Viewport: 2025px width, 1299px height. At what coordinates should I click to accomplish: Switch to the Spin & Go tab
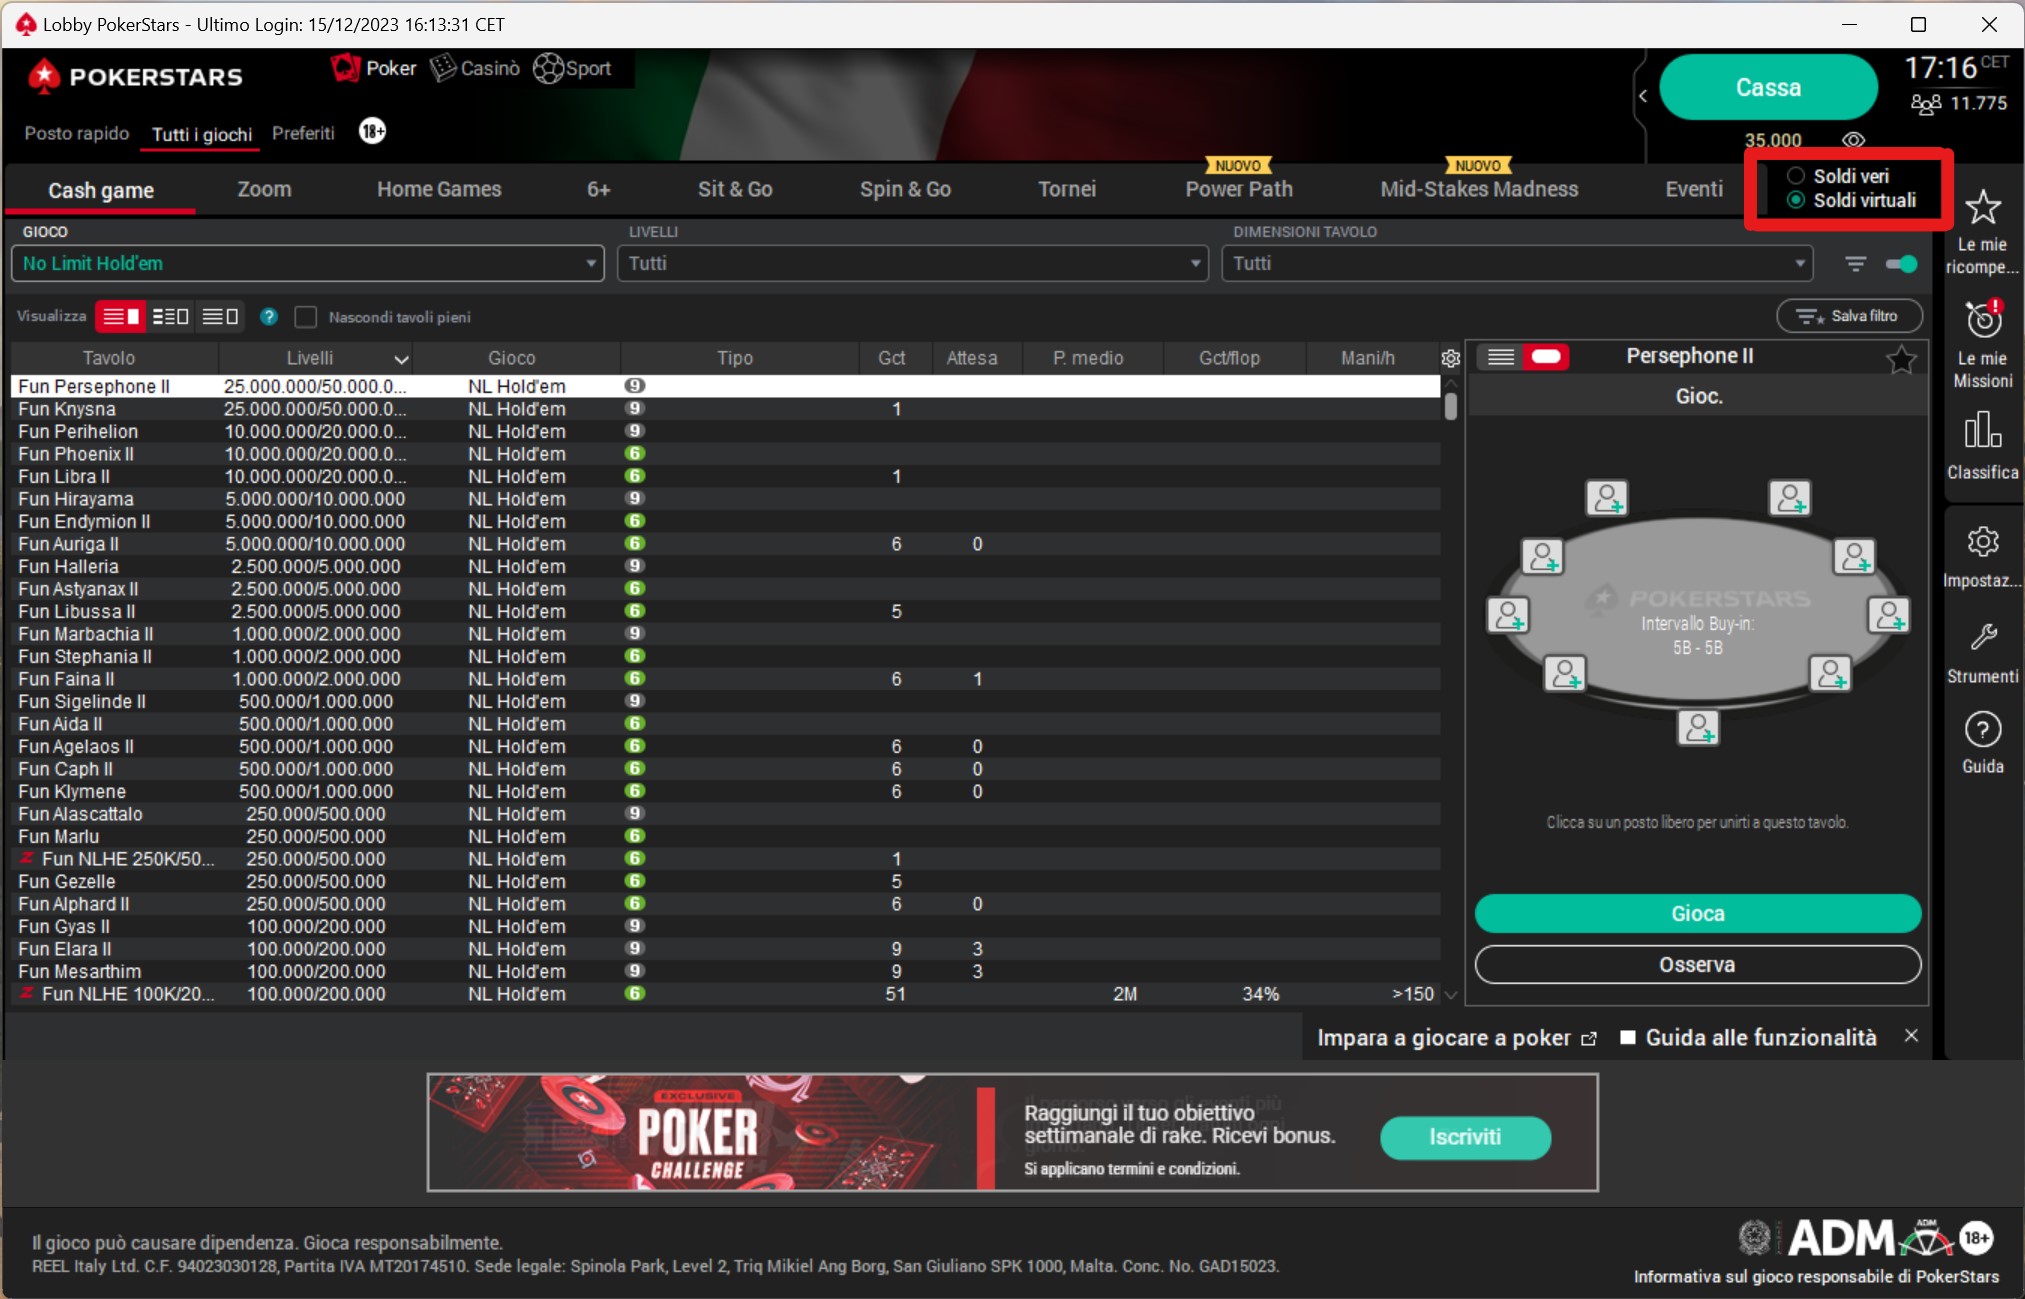tap(905, 189)
